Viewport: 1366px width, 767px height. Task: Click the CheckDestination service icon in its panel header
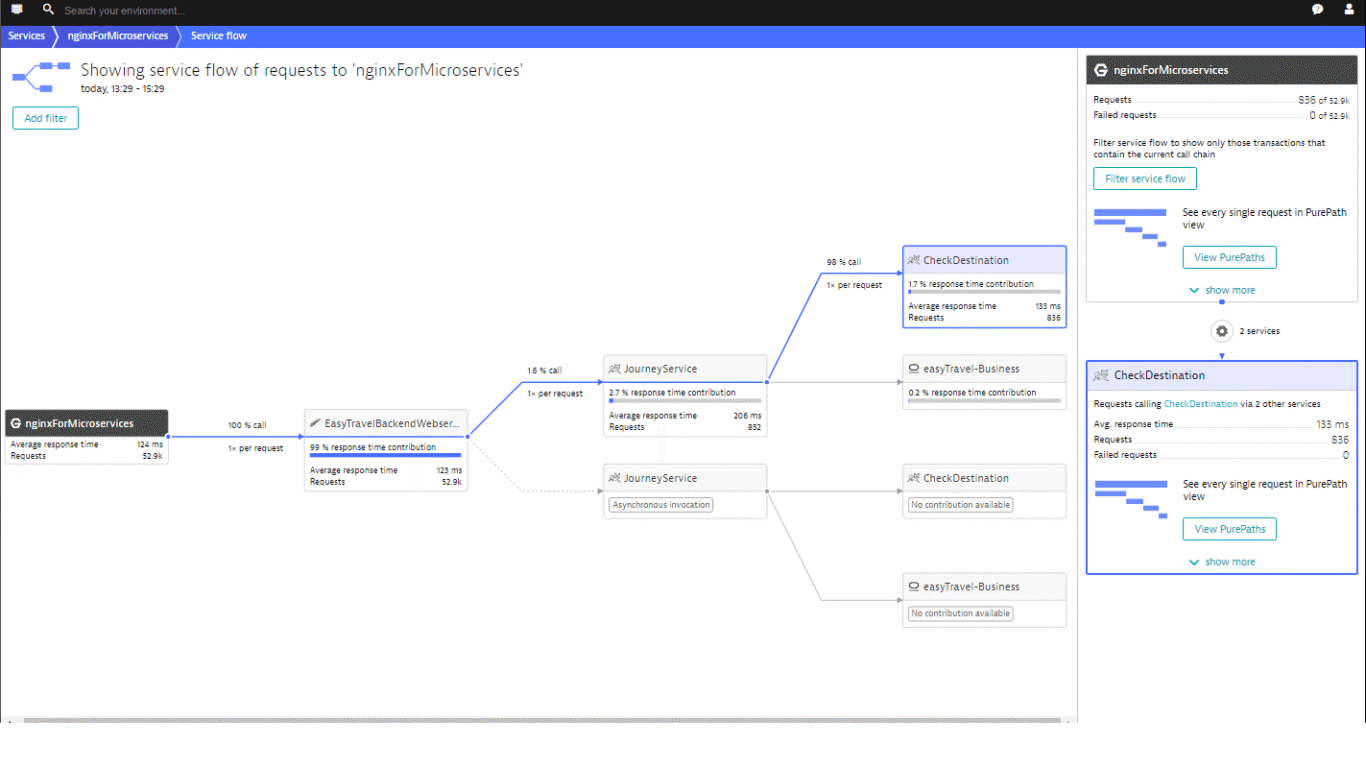1101,375
